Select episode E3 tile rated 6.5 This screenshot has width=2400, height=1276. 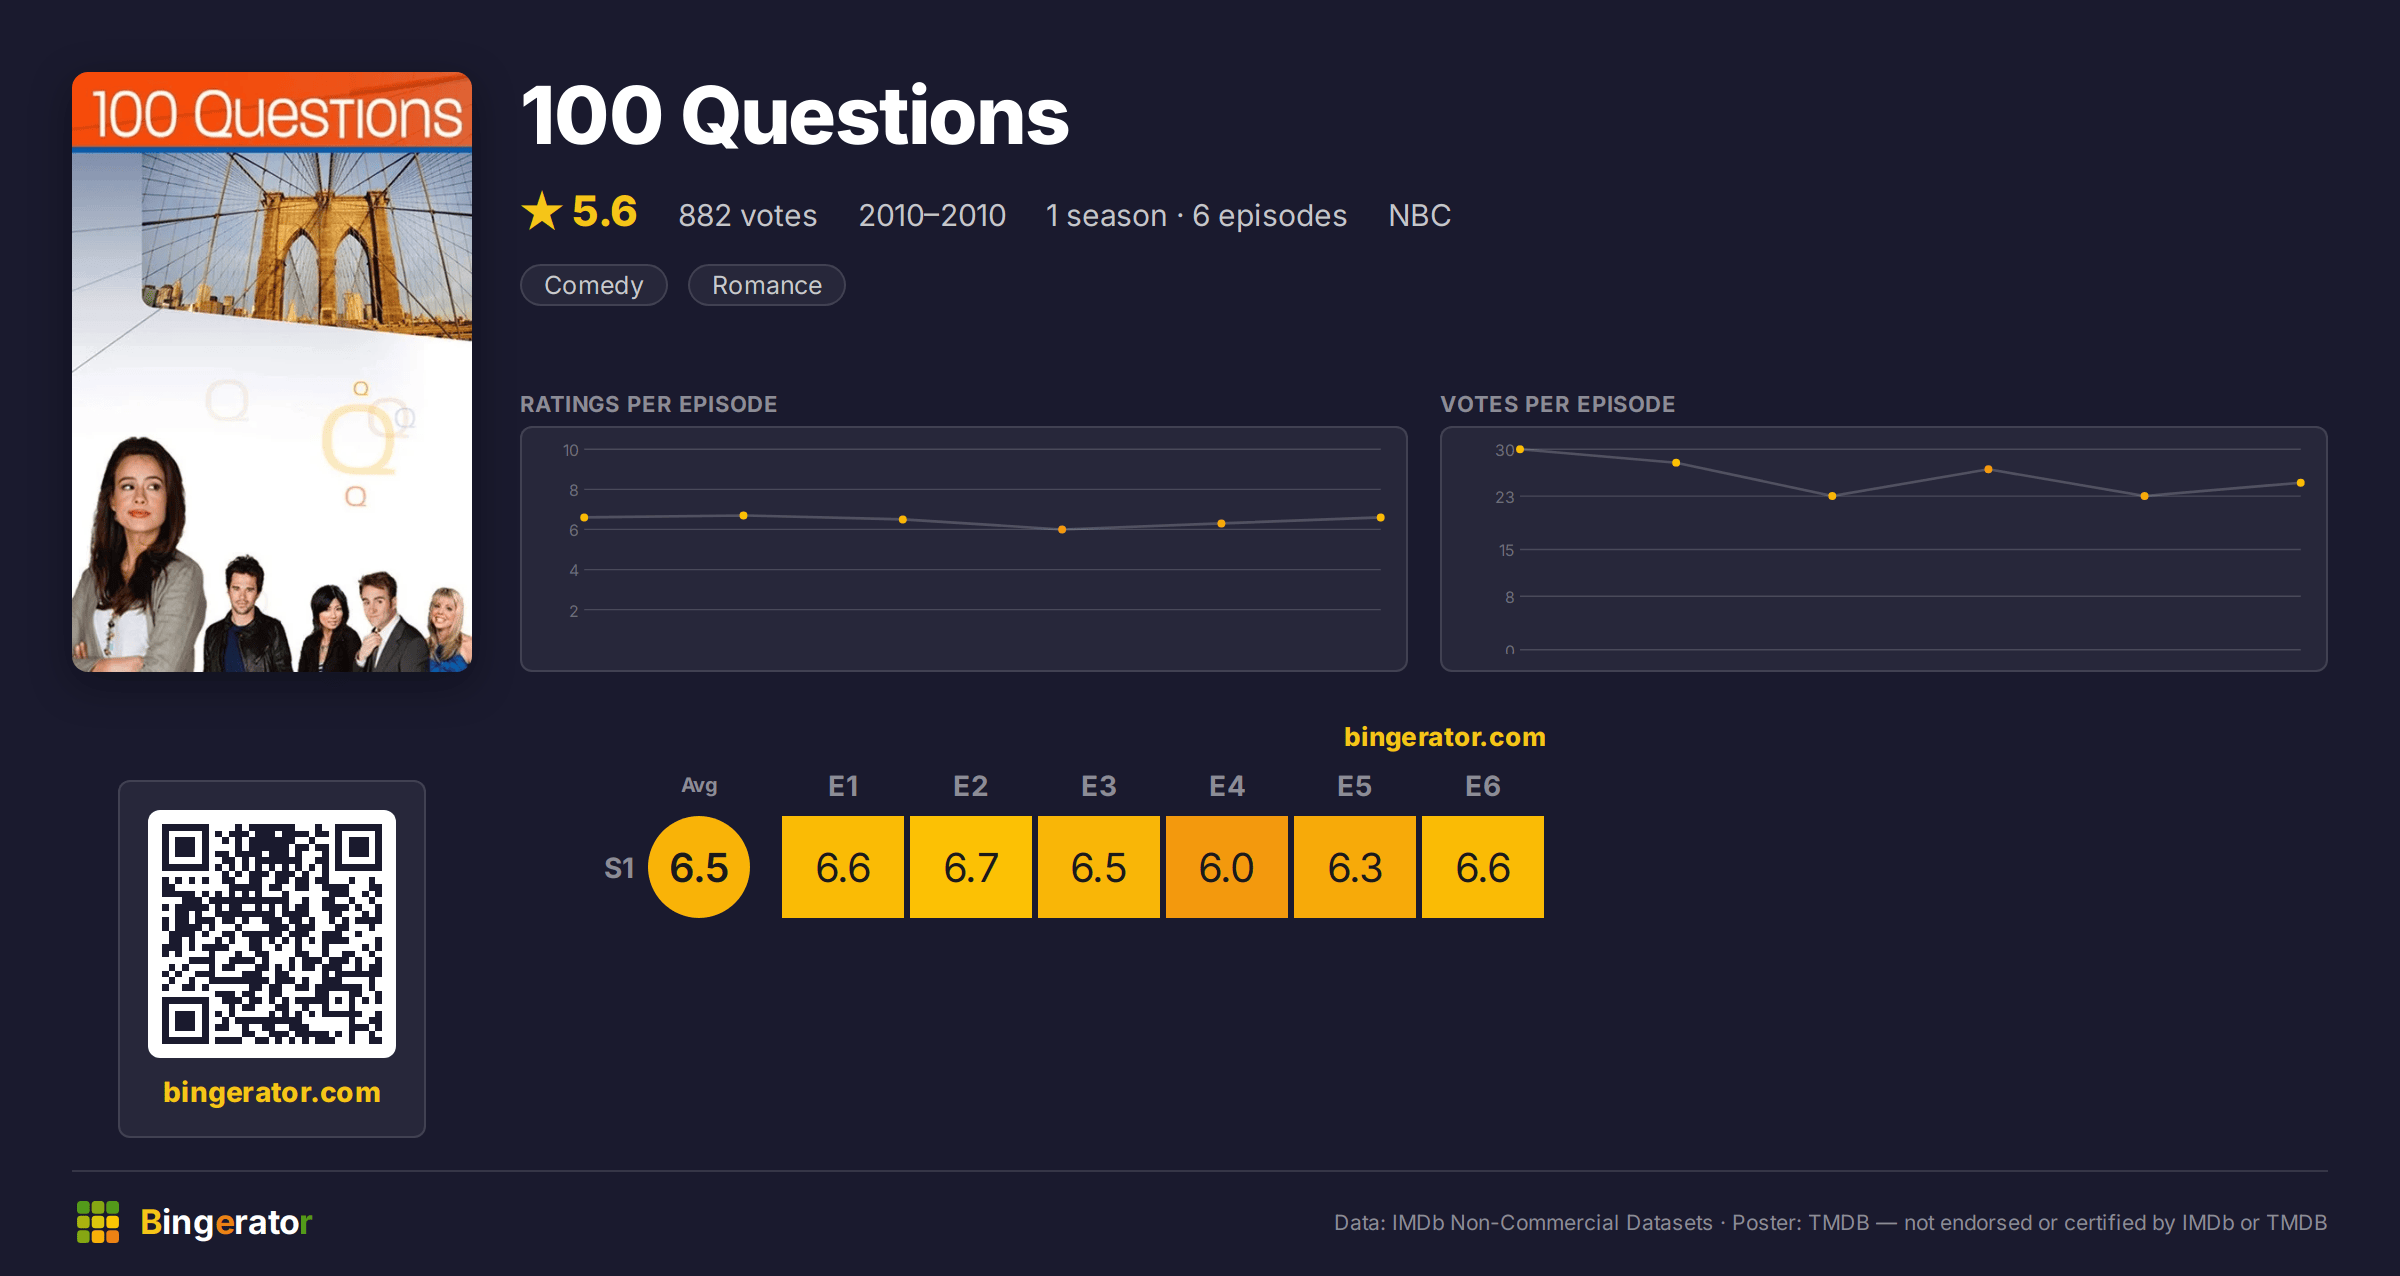coord(1099,867)
